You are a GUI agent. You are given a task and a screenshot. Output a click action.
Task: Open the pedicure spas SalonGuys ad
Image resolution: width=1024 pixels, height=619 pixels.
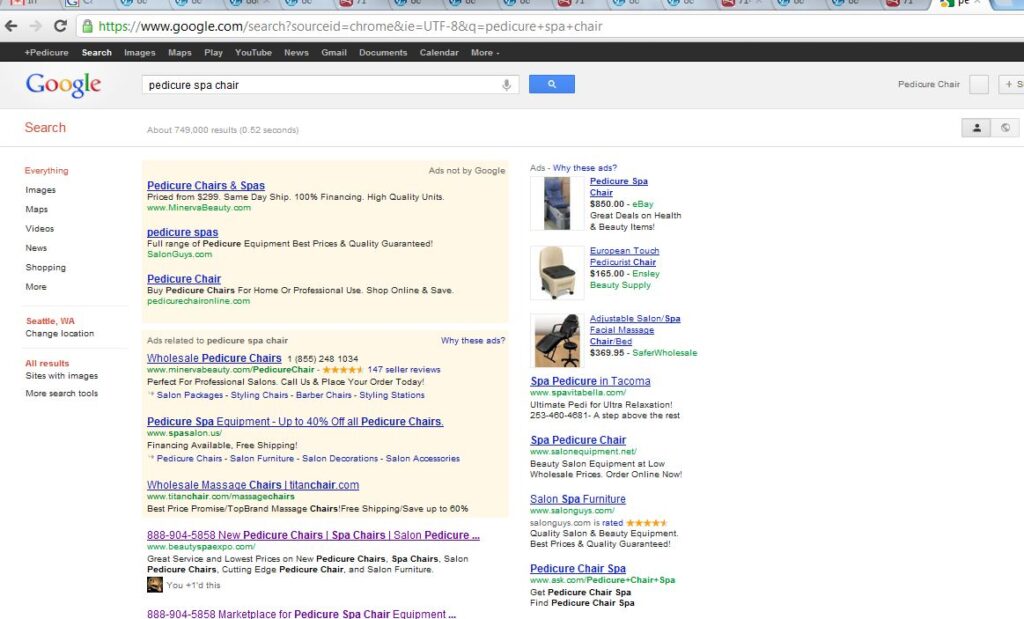[x=182, y=232]
